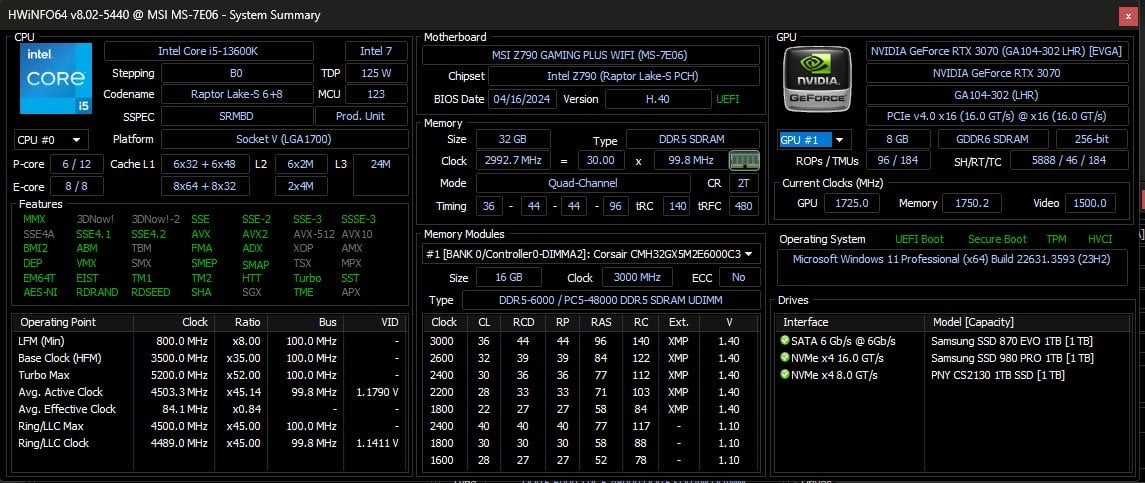Click the ECC value No
Viewport: 1145px width, 483px height.
coord(739,277)
